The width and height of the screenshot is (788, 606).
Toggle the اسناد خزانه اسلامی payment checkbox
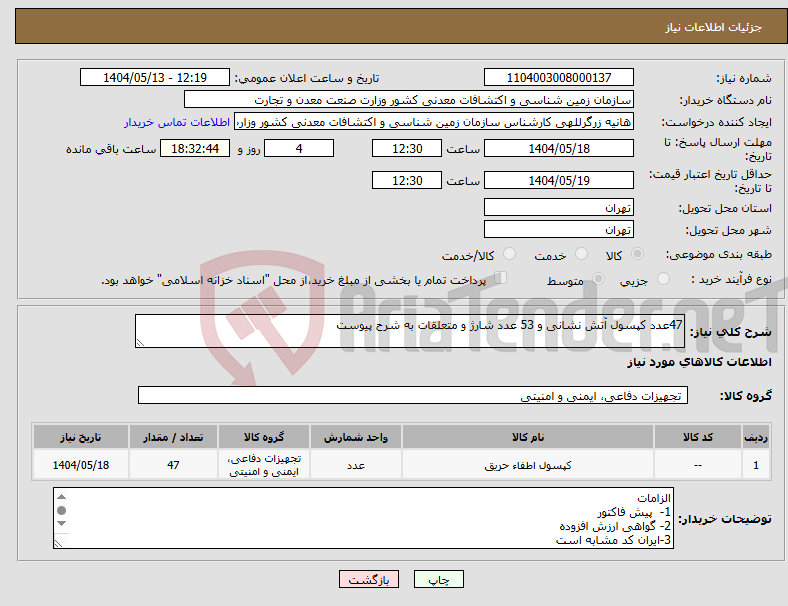pyautogui.click(x=501, y=277)
